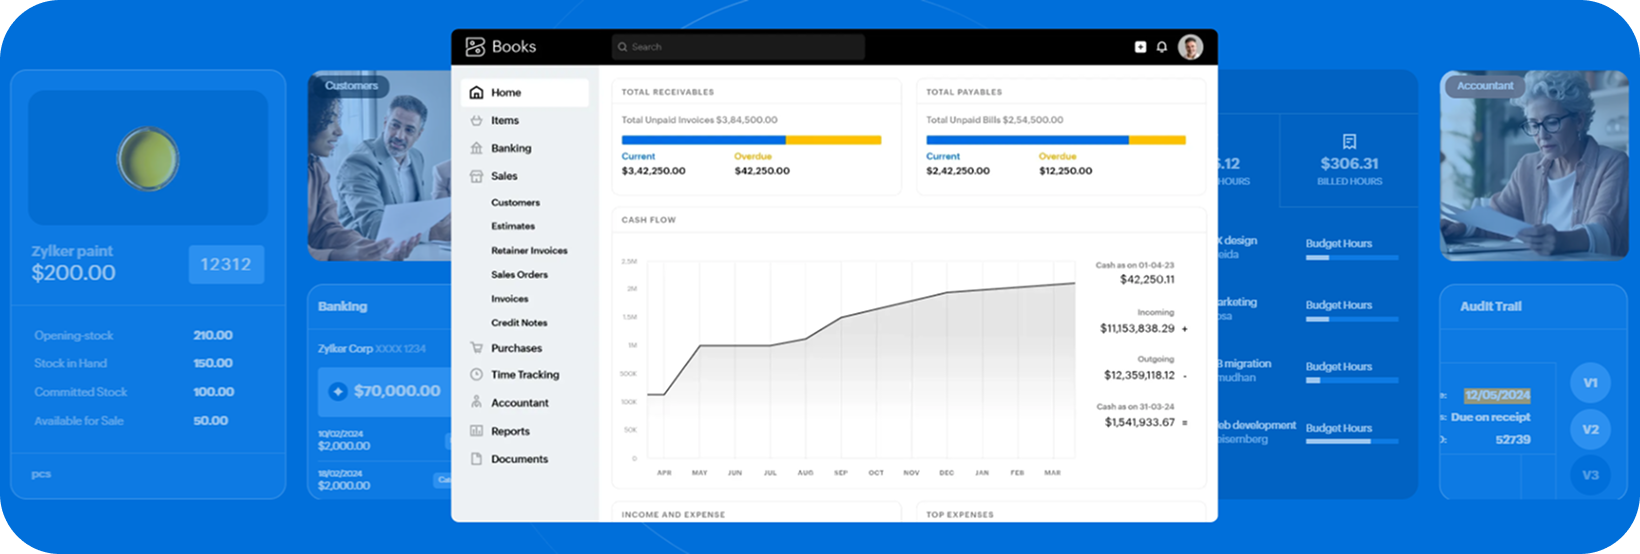Click the Items basket icon in sidebar
This screenshot has width=1640, height=554.
click(x=476, y=120)
